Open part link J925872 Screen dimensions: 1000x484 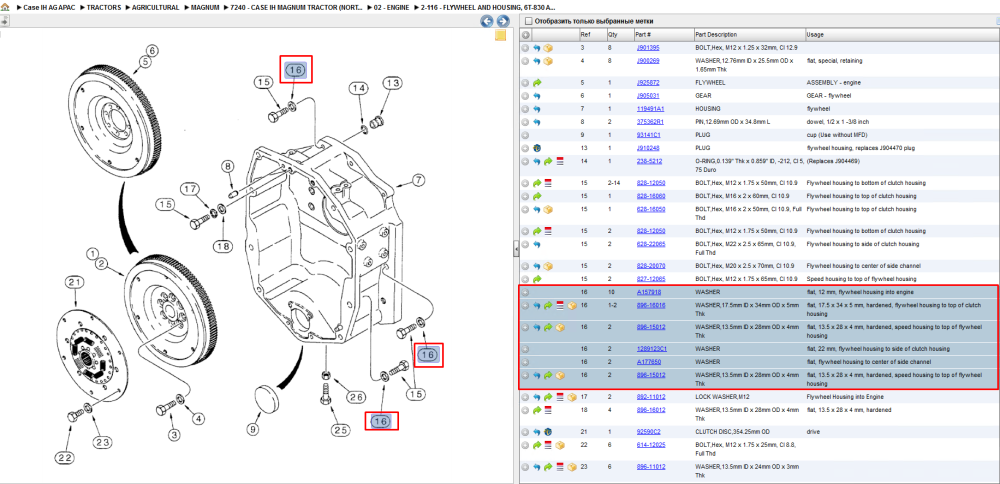647,82
